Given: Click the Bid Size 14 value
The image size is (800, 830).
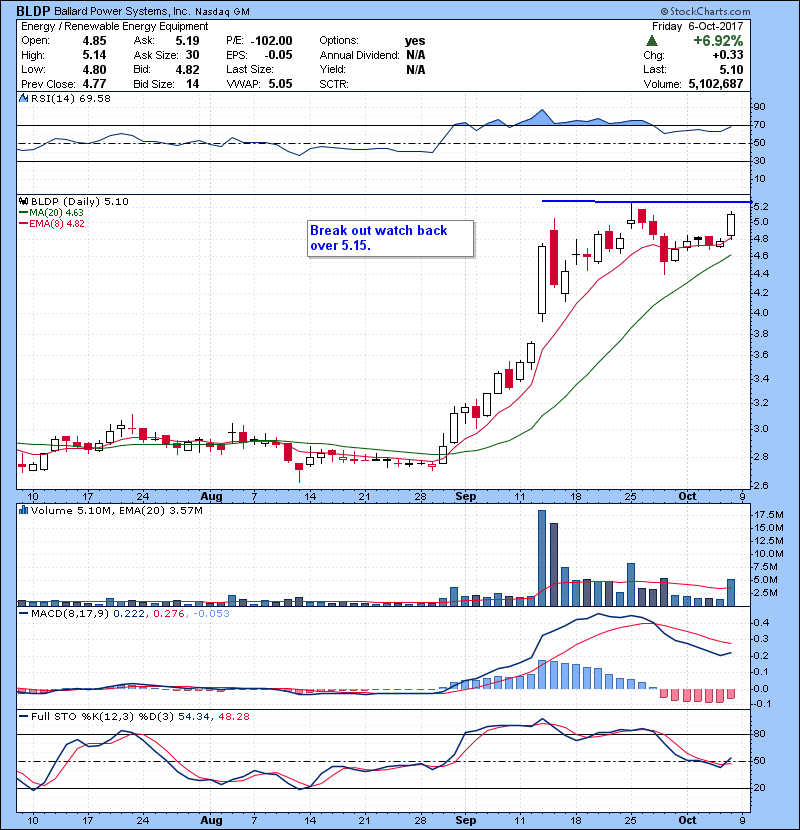Looking at the screenshot, I should [193, 84].
